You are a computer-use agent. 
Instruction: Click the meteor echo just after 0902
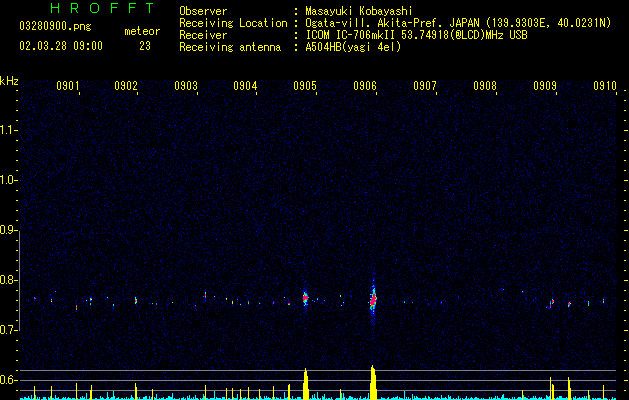point(136,301)
